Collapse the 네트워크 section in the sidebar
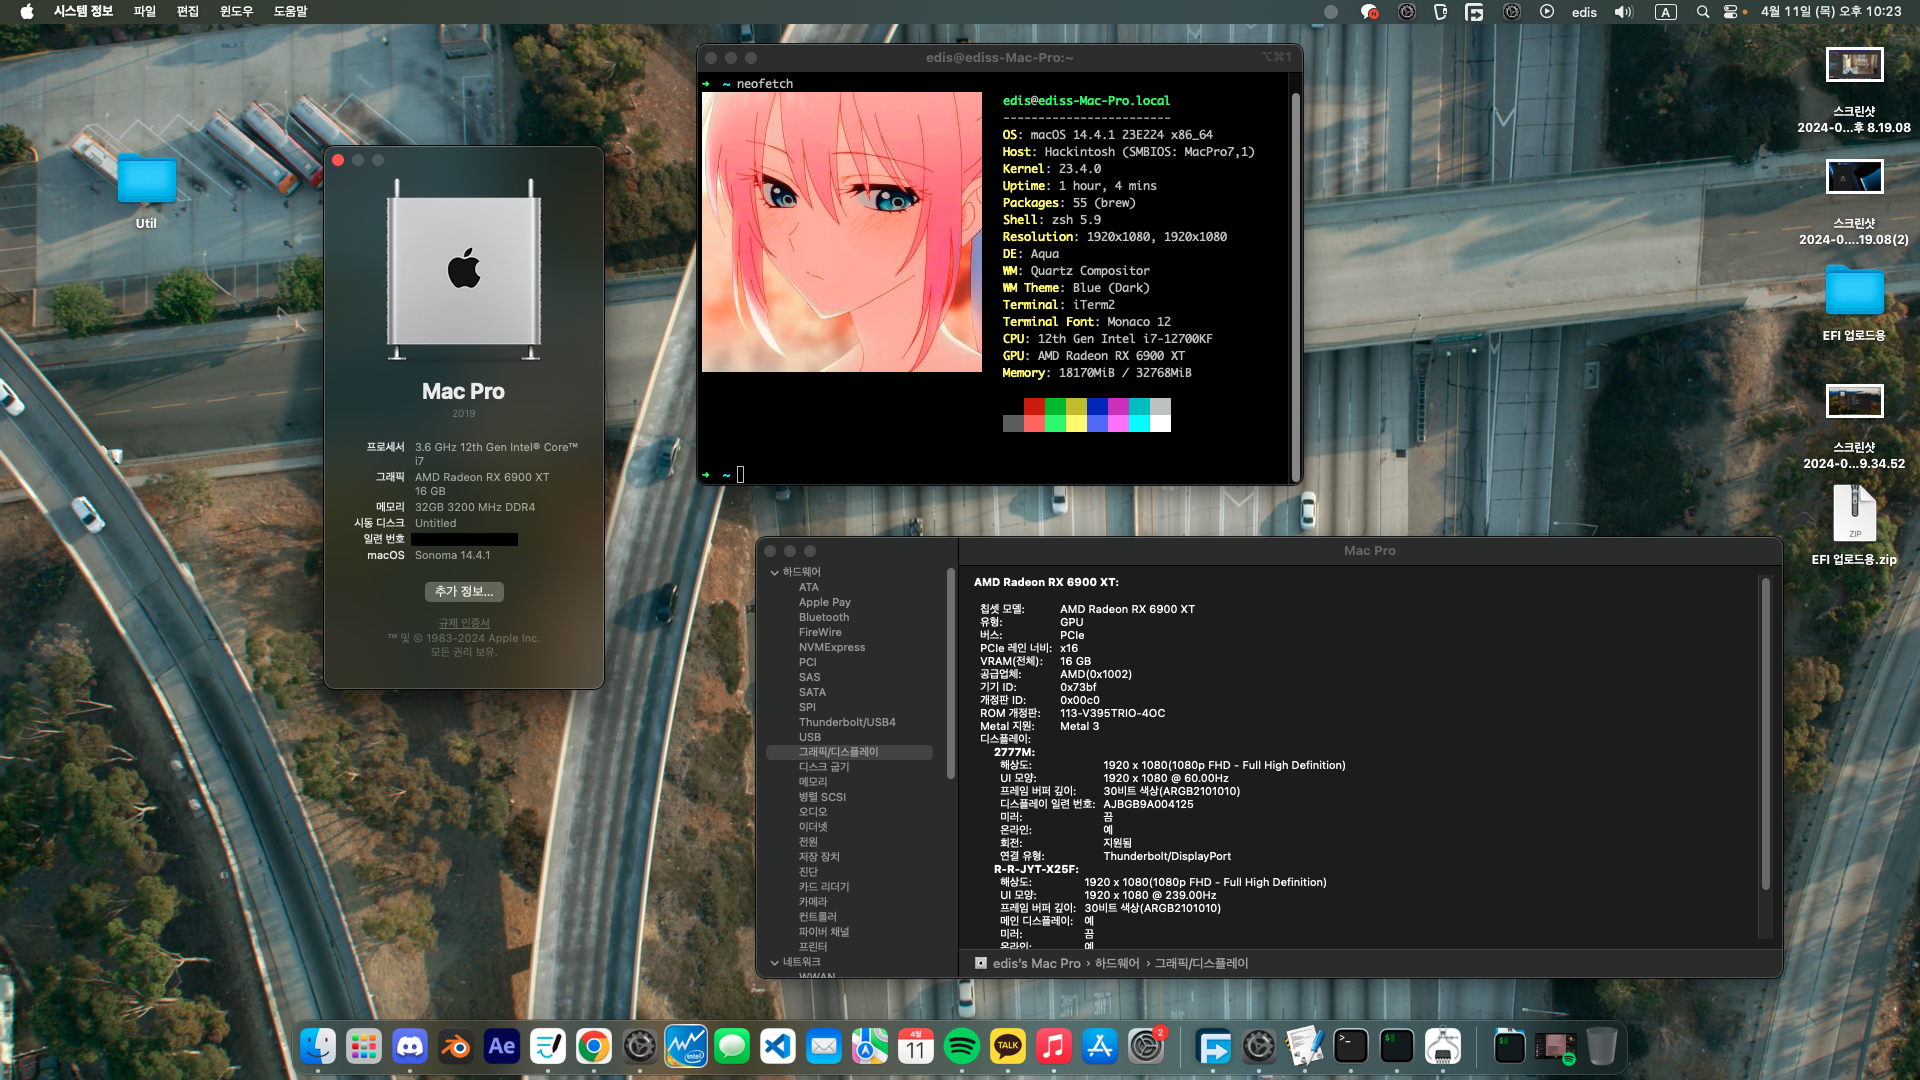The width and height of the screenshot is (1920, 1080). click(775, 963)
